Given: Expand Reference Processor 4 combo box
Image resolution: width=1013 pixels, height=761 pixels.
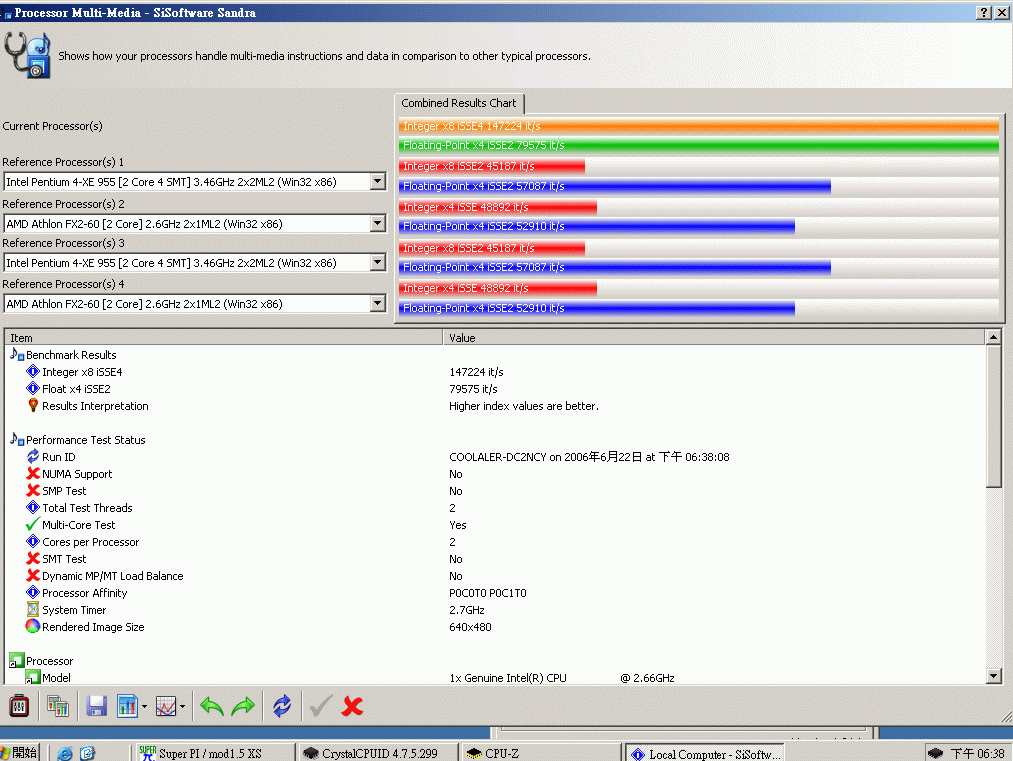Looking at the screenshot, I should pyautogui.click(x=377, y=303).
